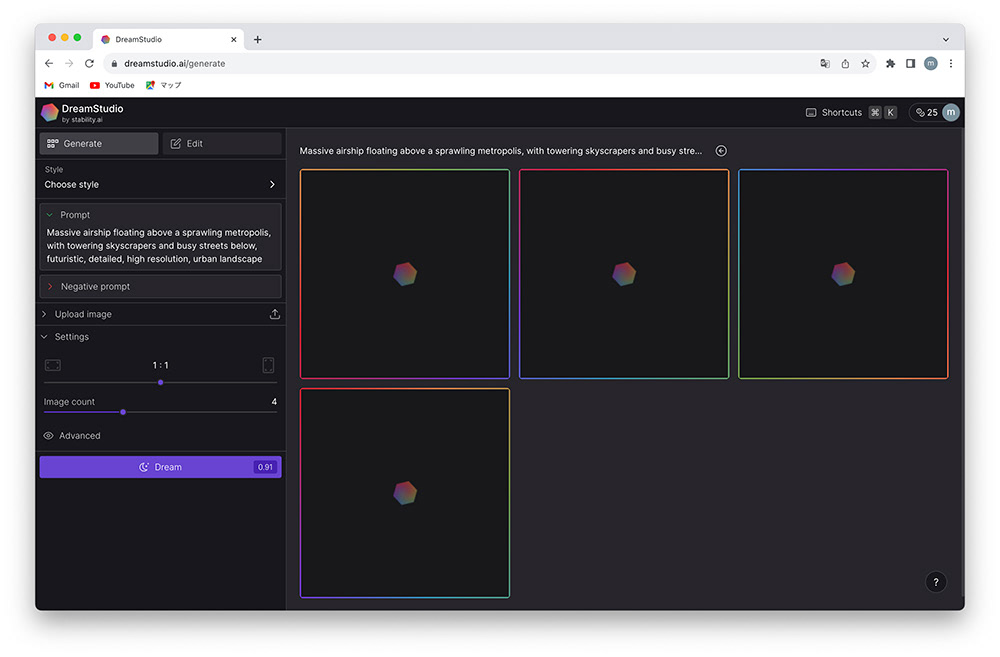Select the third generating image tile
Viewport: 1000px width, 657px height.
point(843,274)
